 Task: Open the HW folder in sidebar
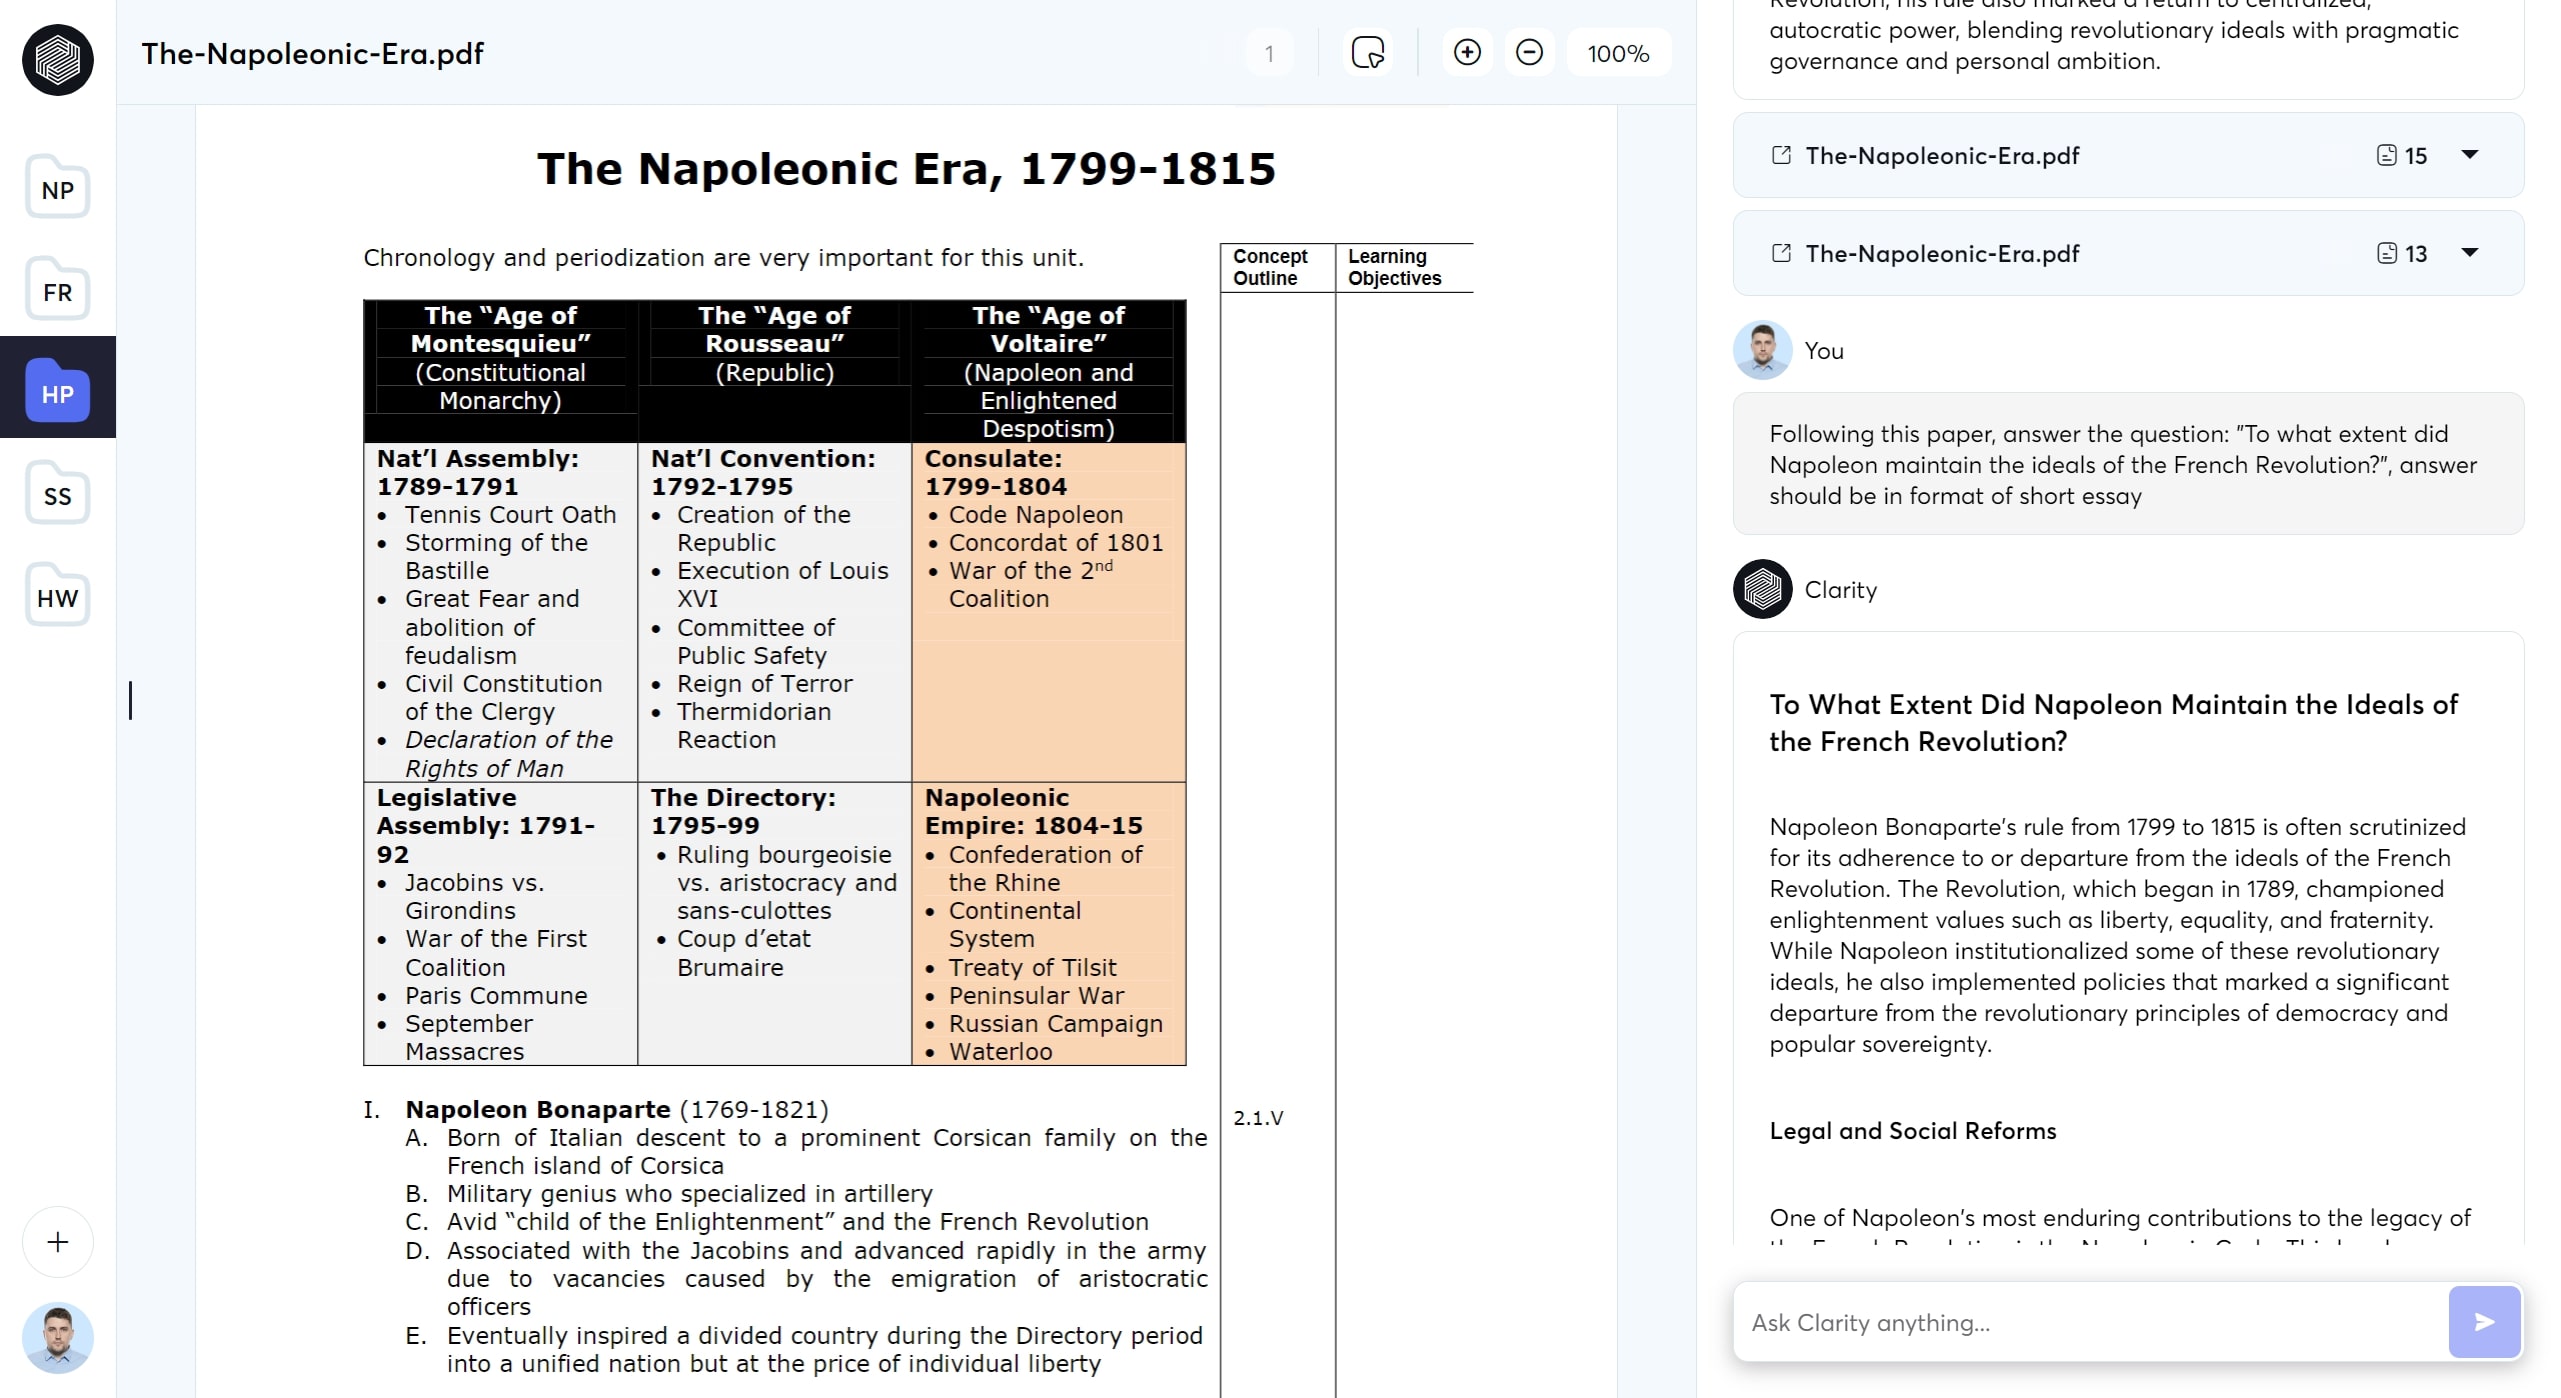[x=58, y=597]
